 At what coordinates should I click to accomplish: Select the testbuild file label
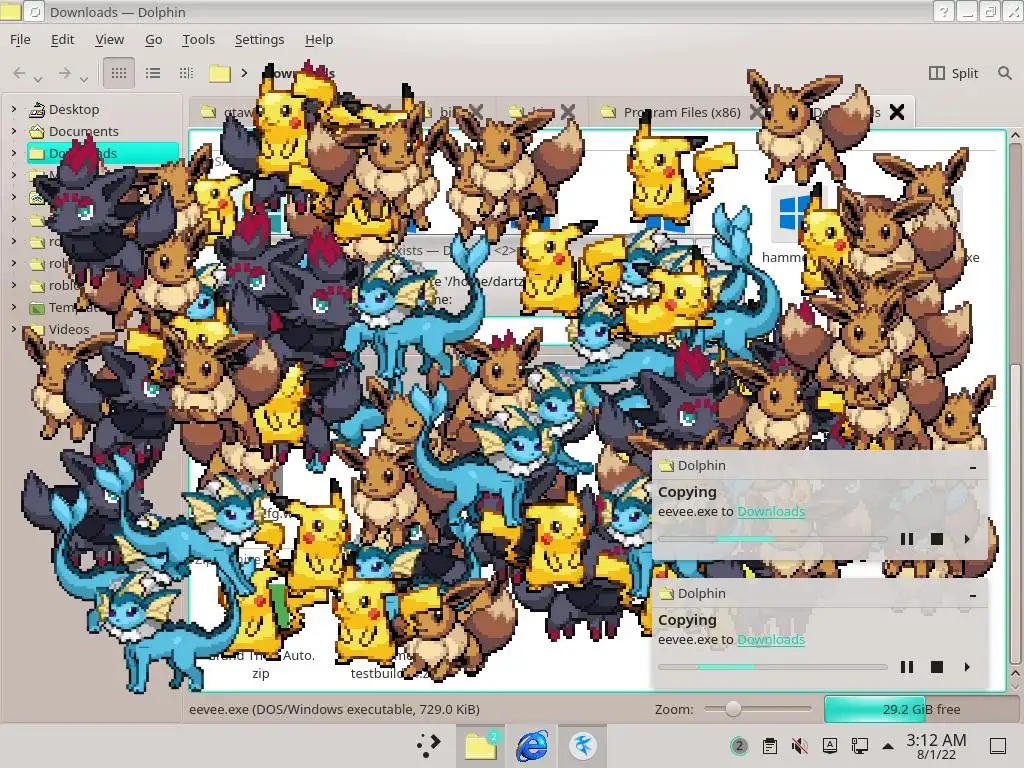pos(389,673)
